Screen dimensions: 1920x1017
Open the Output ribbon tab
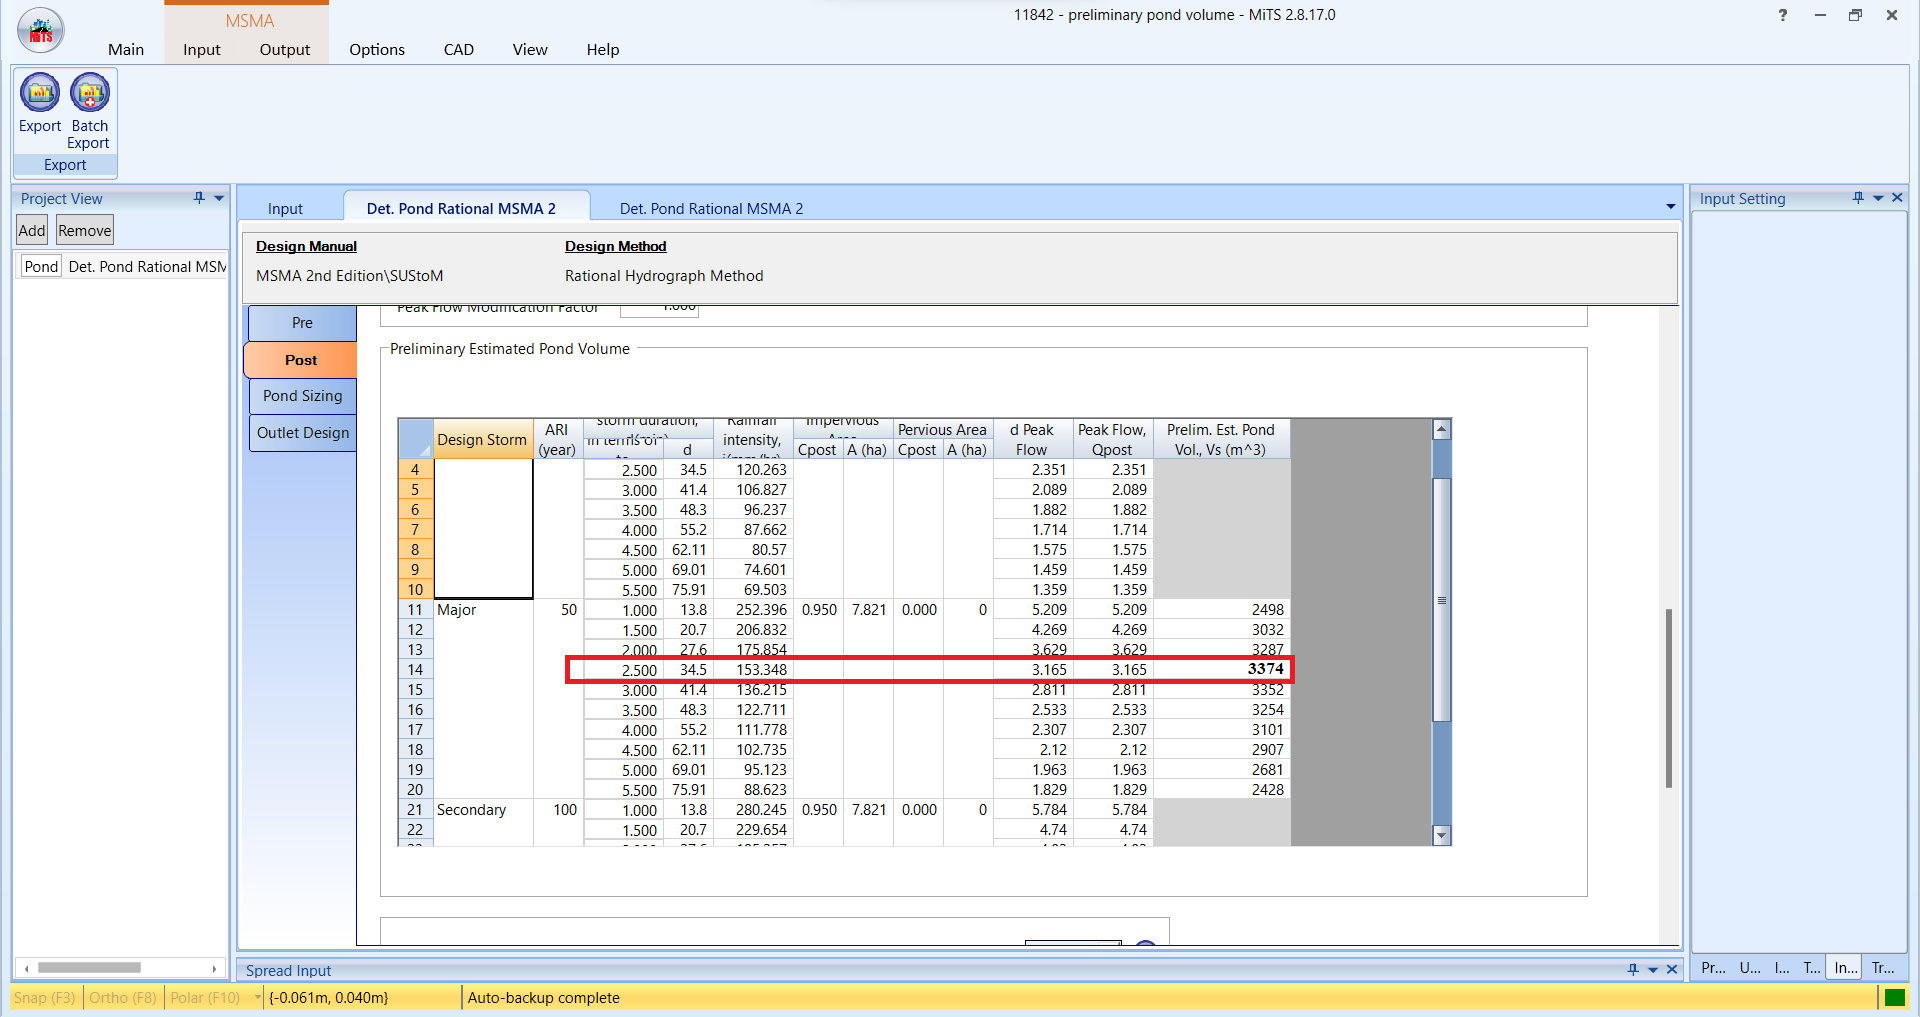point(285,49)
